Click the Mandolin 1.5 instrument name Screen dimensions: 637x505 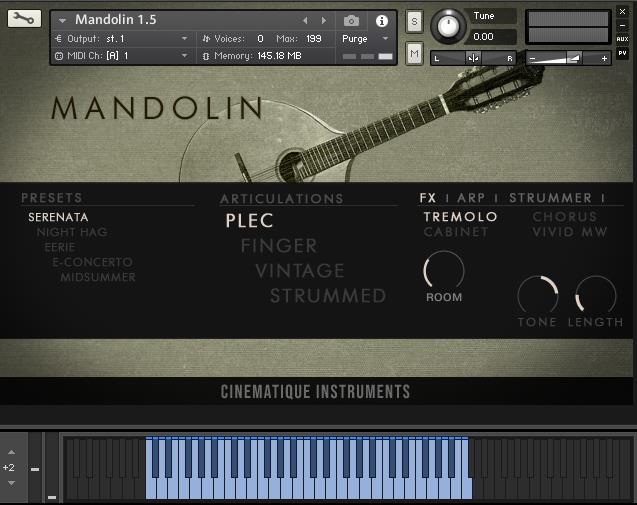[115, 20]
